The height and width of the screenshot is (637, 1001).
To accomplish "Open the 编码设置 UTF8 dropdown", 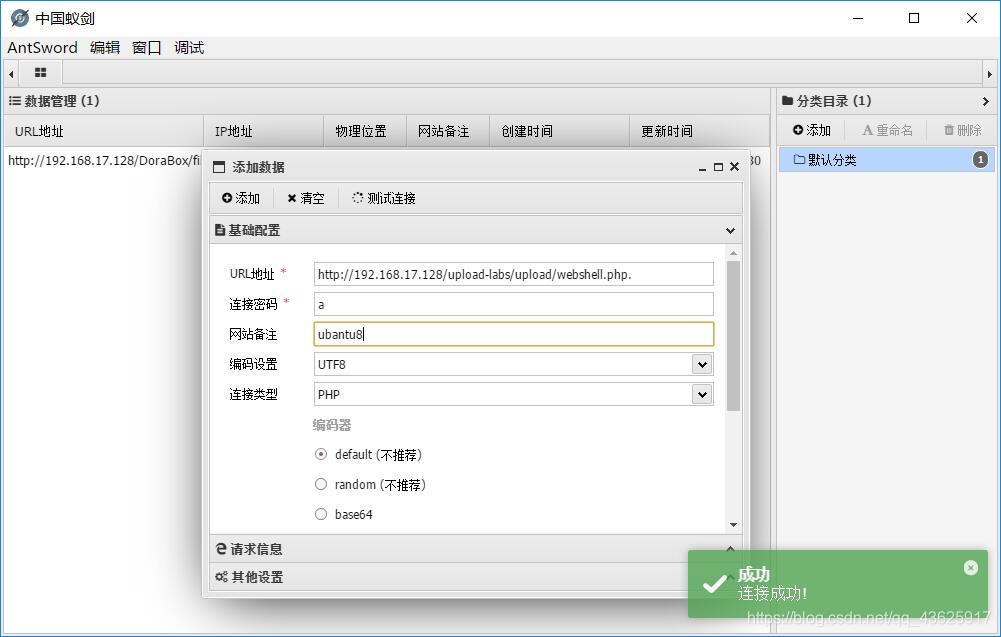I will pyautogui.click(x=702, y=364).
